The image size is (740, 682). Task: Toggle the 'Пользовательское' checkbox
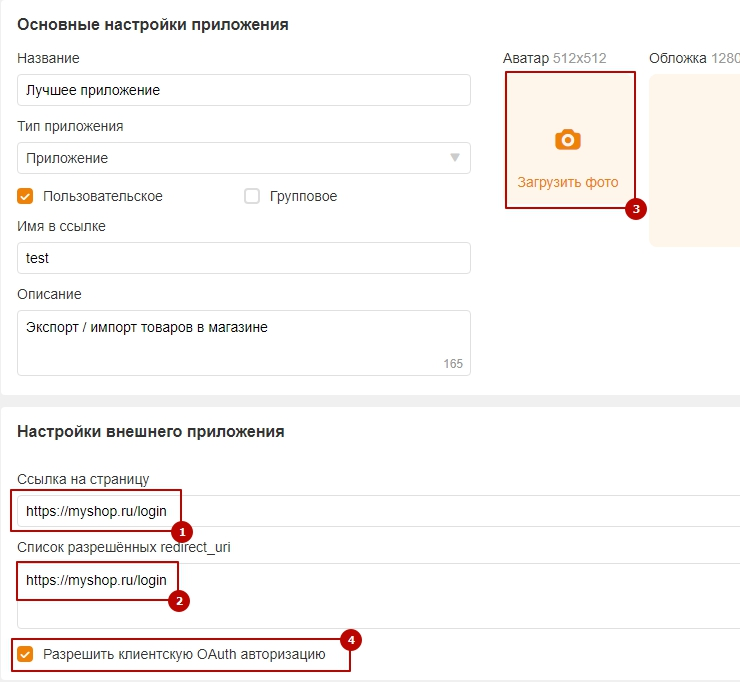click(x=26, y=196)
